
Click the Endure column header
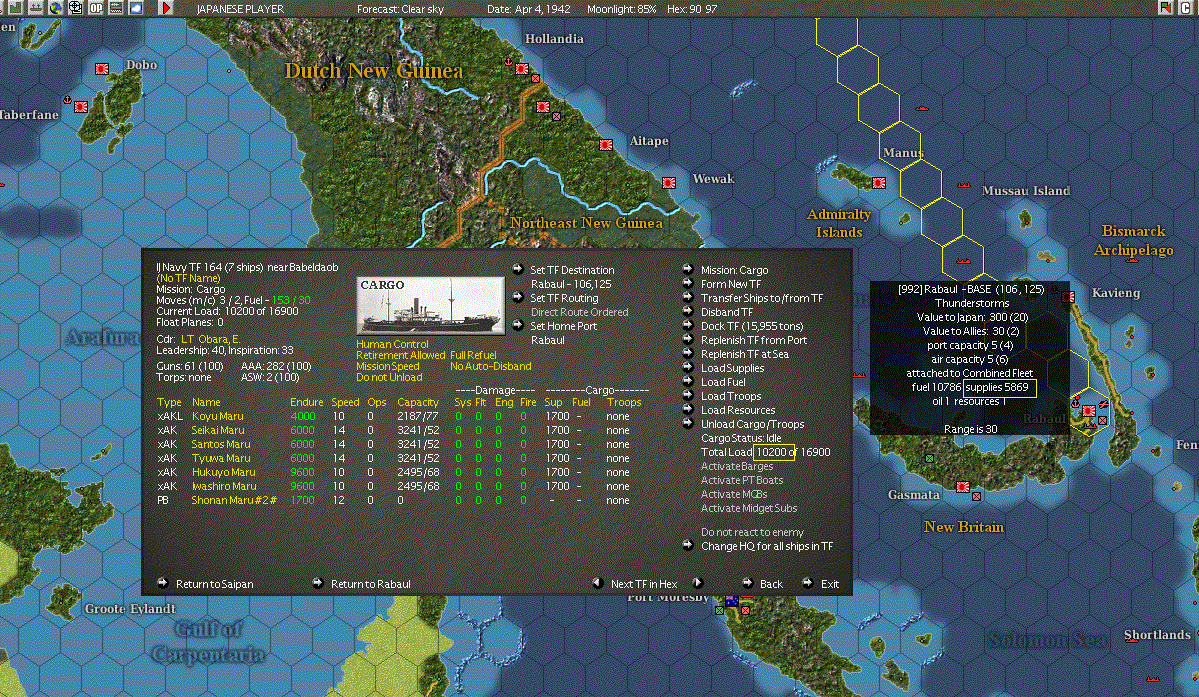pyautogui.click(x=306, y=402)
